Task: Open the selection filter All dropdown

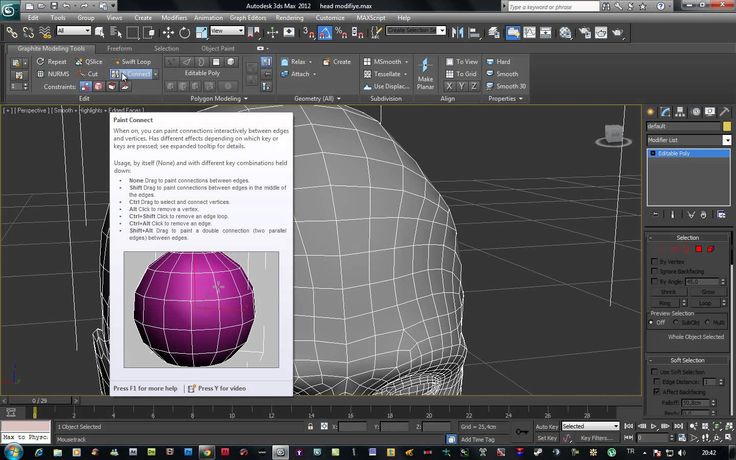Action: (73, 31)
